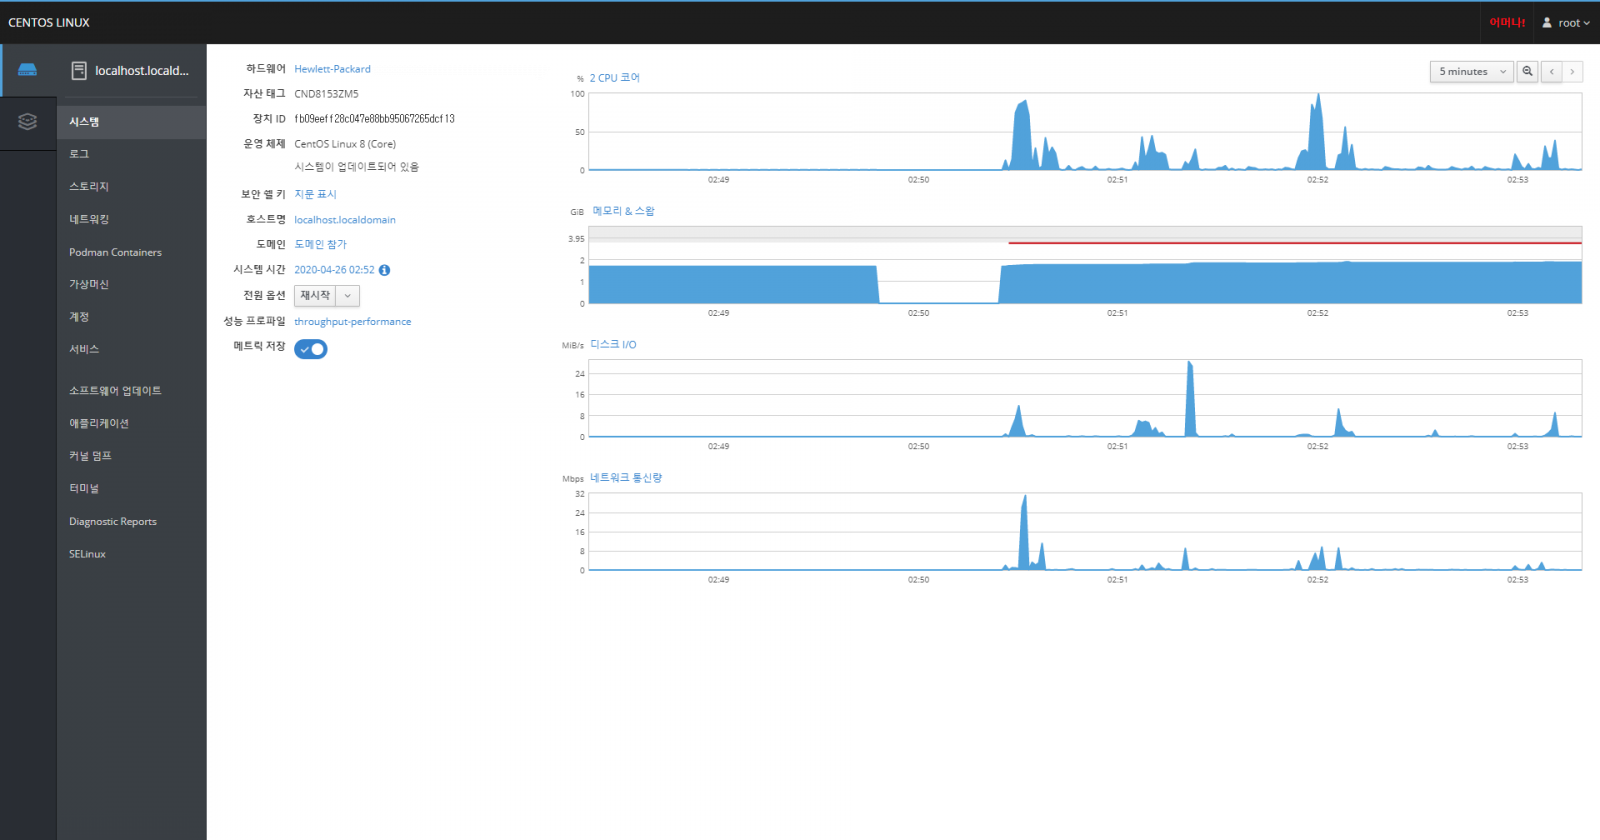Image resolution: width=1600 pixels, height=840 pixels.
Task: Click the info icon next to system time
Action: pyautogui.click(x=385, y=270)
